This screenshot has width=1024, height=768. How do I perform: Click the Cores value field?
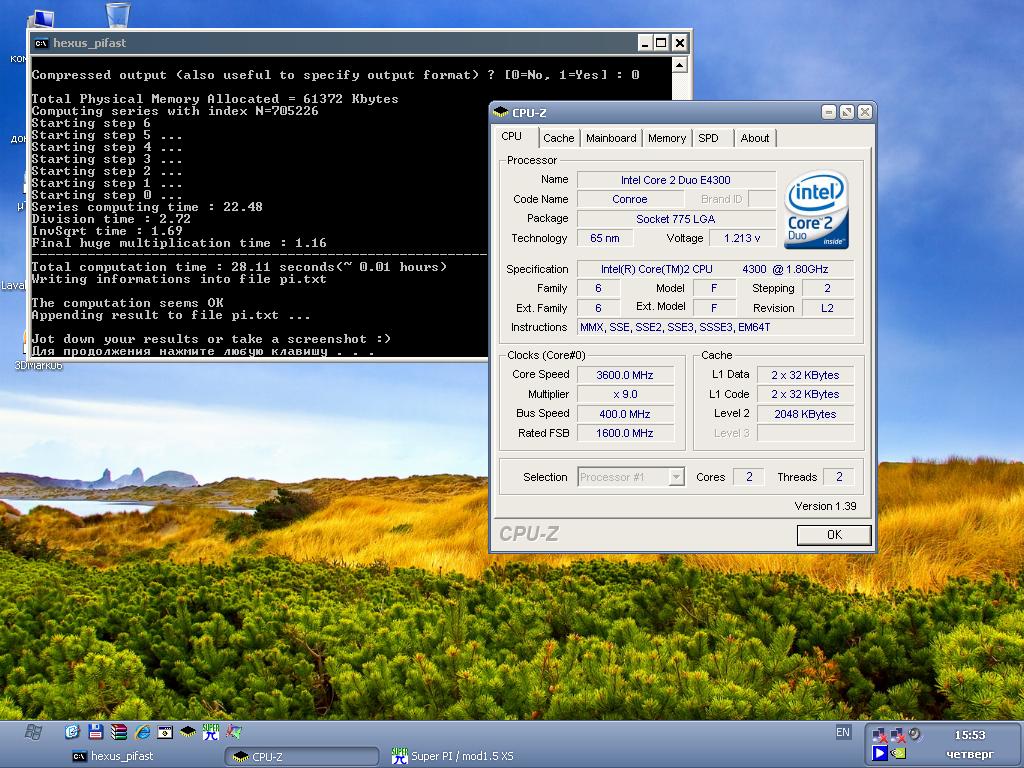coord(748,477)
